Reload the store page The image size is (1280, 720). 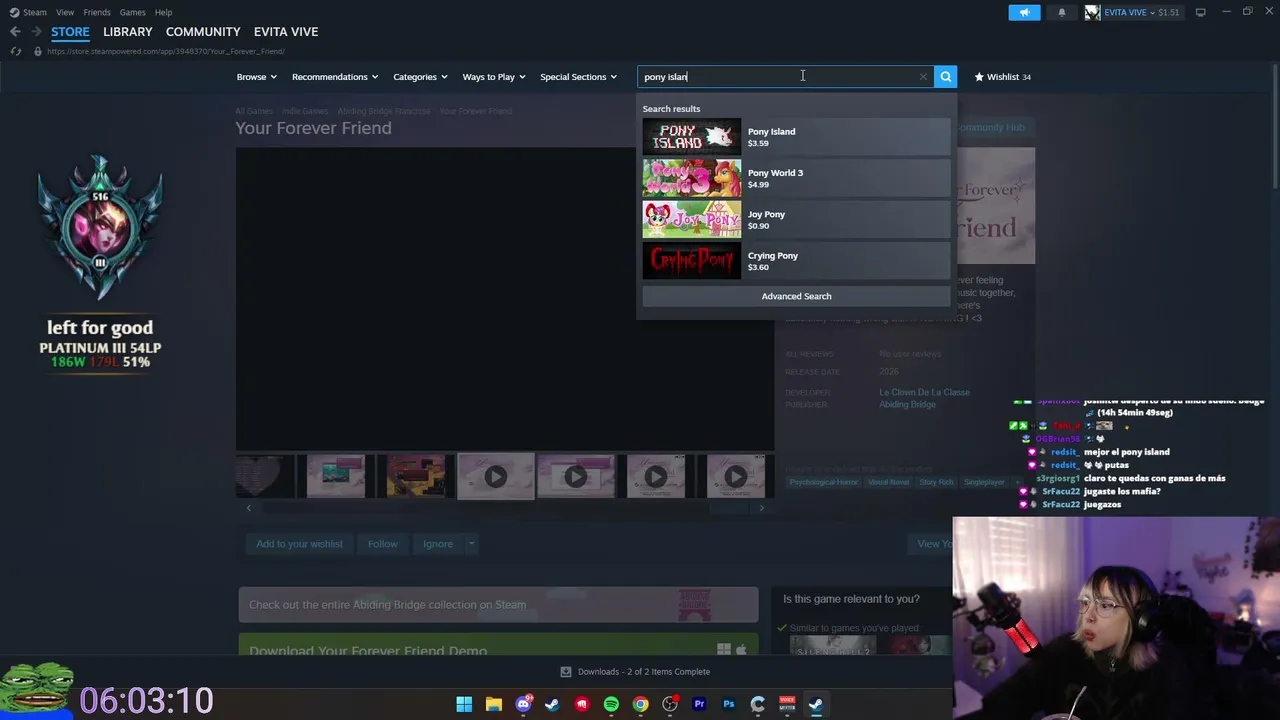click(15, 51)
